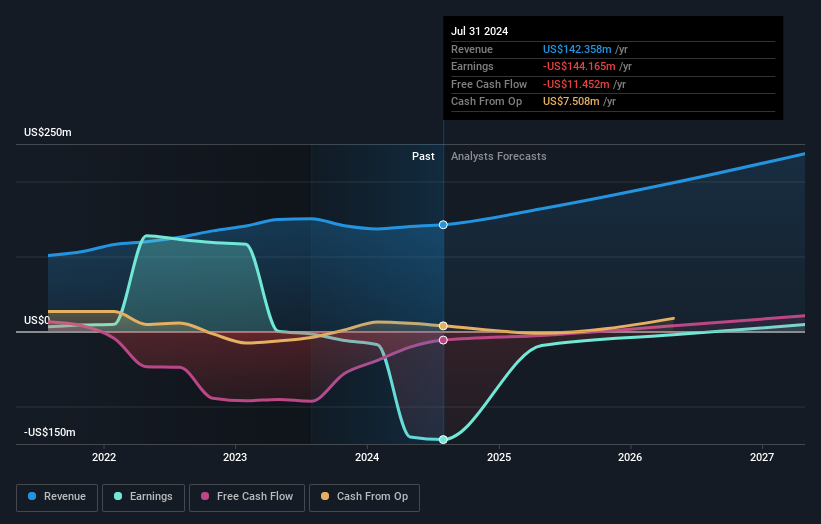This screenshot has height=524, width=821.
Task: Toggle the Revenue series legend button
Action: pyautogui.click(x=57, y=497)
